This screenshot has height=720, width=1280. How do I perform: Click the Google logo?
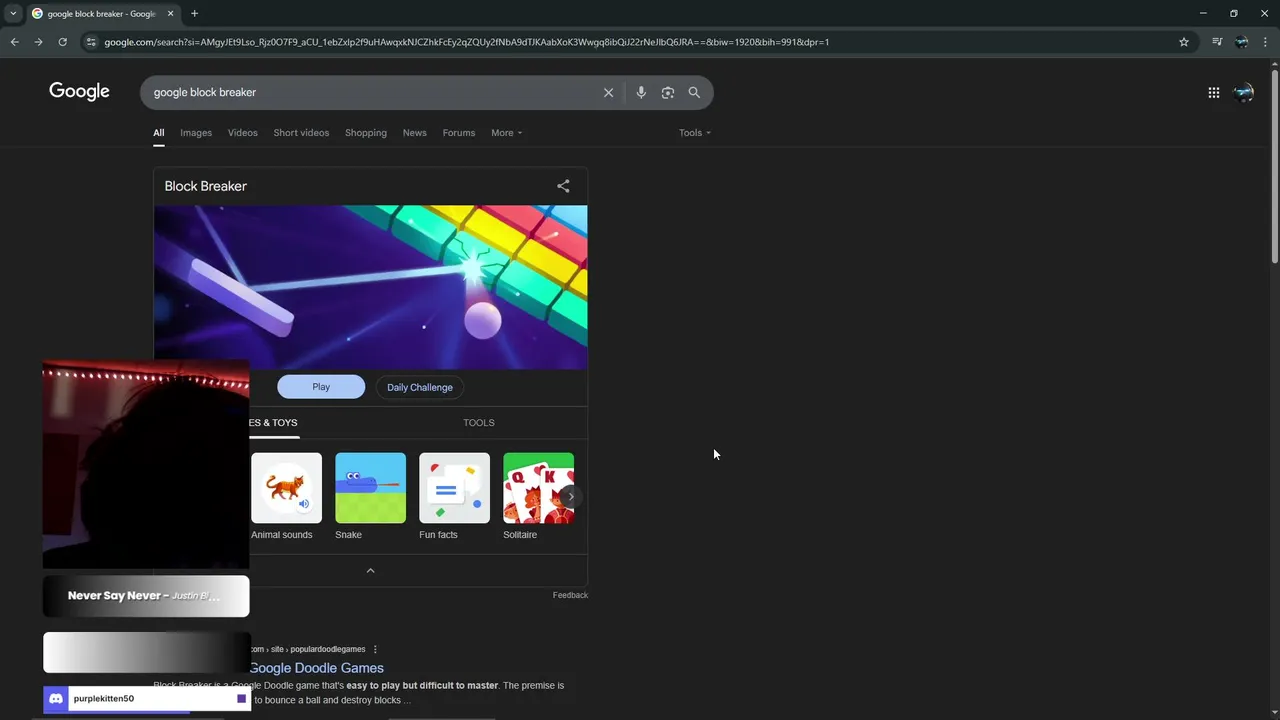click(x=79, y=92)
